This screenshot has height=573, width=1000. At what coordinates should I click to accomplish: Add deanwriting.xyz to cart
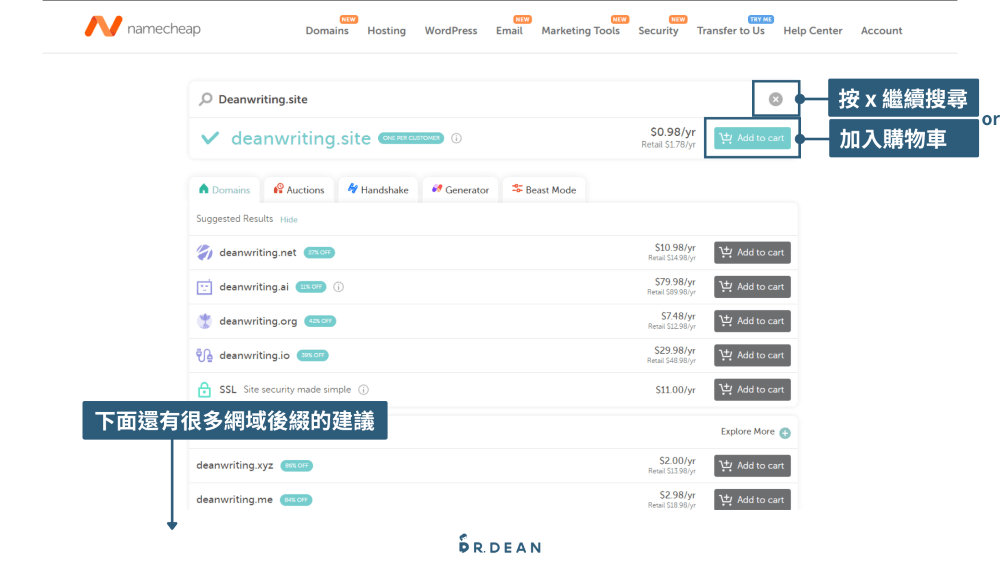point(753,466)
